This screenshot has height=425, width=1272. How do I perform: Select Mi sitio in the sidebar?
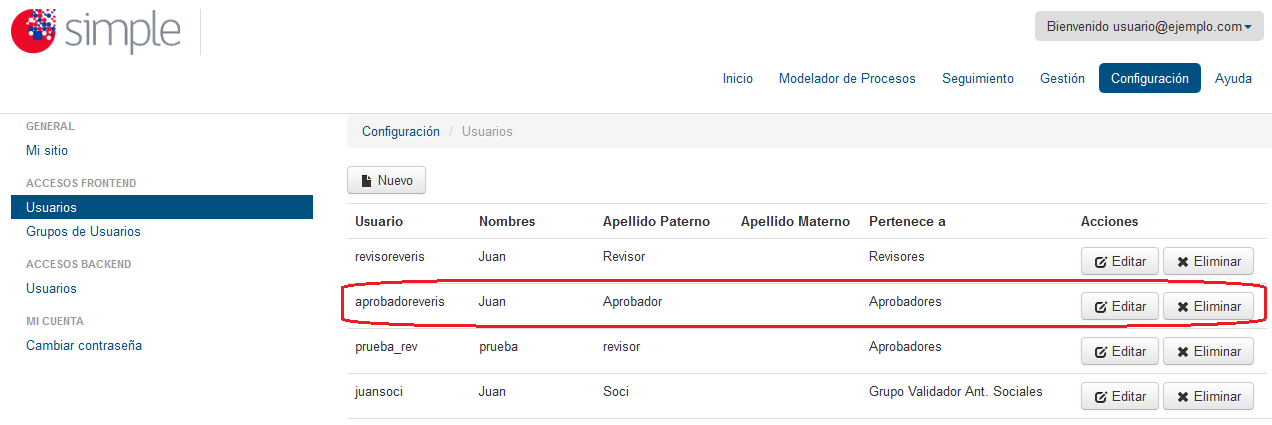(x=47, y=150)
